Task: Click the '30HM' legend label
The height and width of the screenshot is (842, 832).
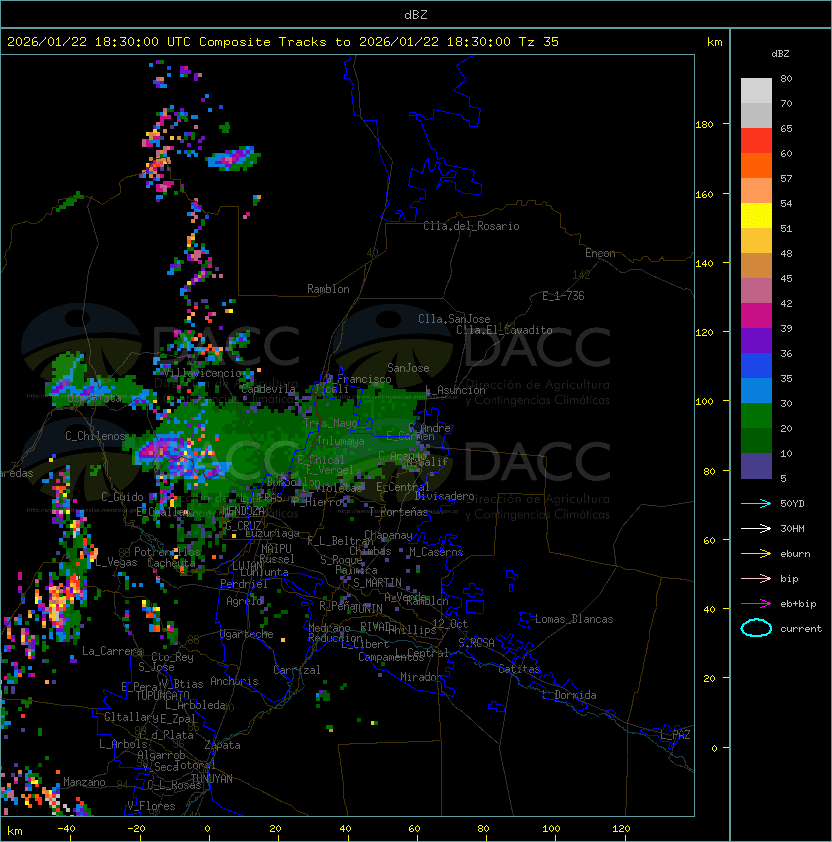Action: (792, 528)
